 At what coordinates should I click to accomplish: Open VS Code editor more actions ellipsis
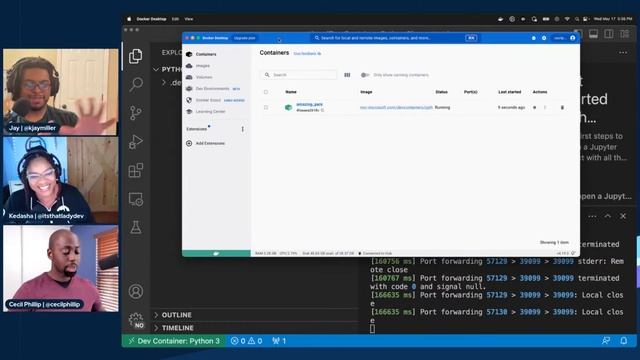point(623,53)
